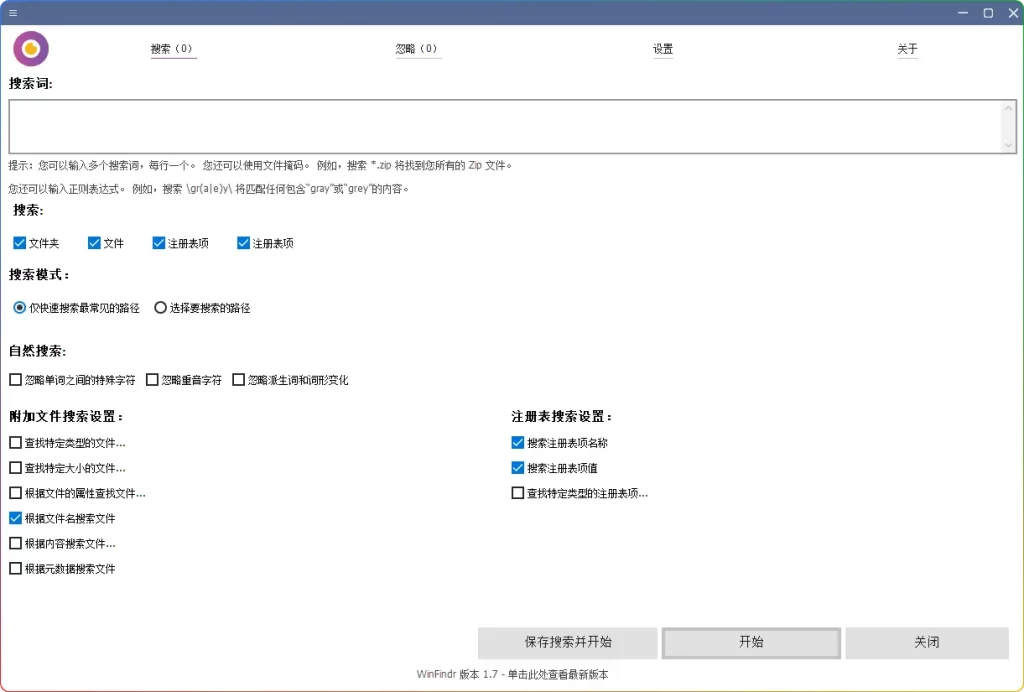The height and width of the screenshot is (692, 1024).
Task: Enable 忽略单词之间的特殊字符
Action: pos(15,380)
